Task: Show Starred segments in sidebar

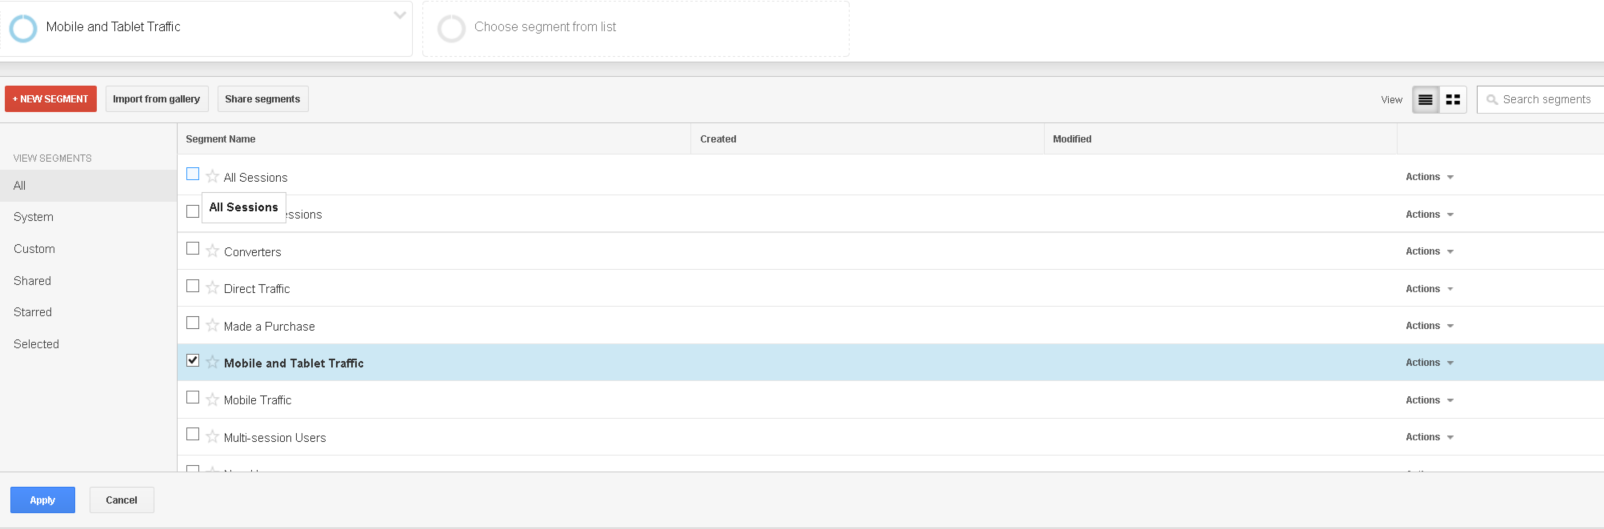Action: (x=33, y=312)
